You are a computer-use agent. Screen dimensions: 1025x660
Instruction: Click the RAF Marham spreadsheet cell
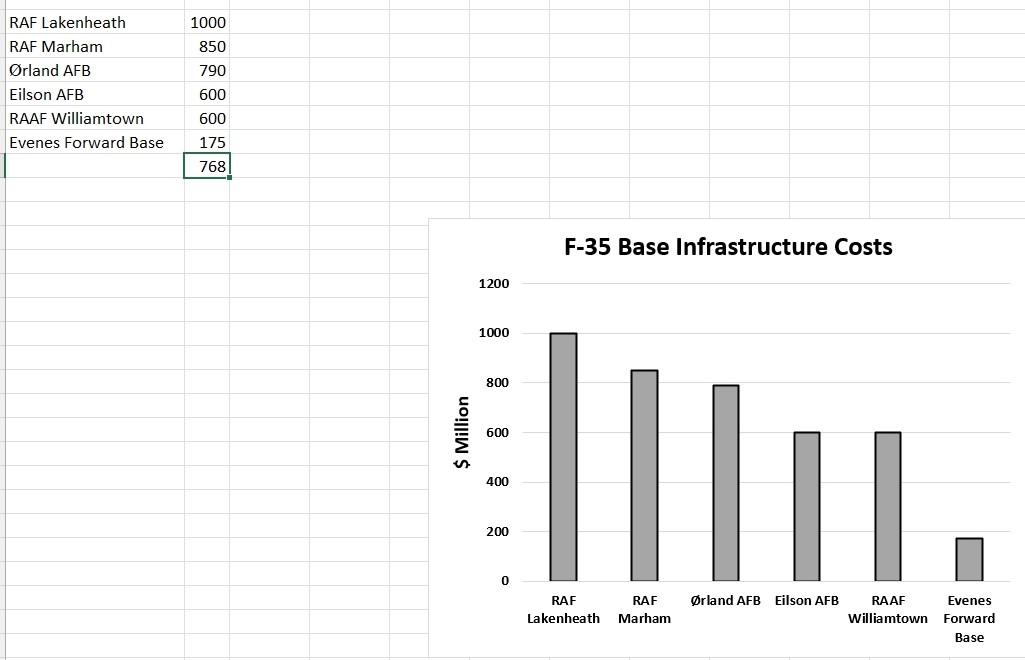click(x=95, y=46)
